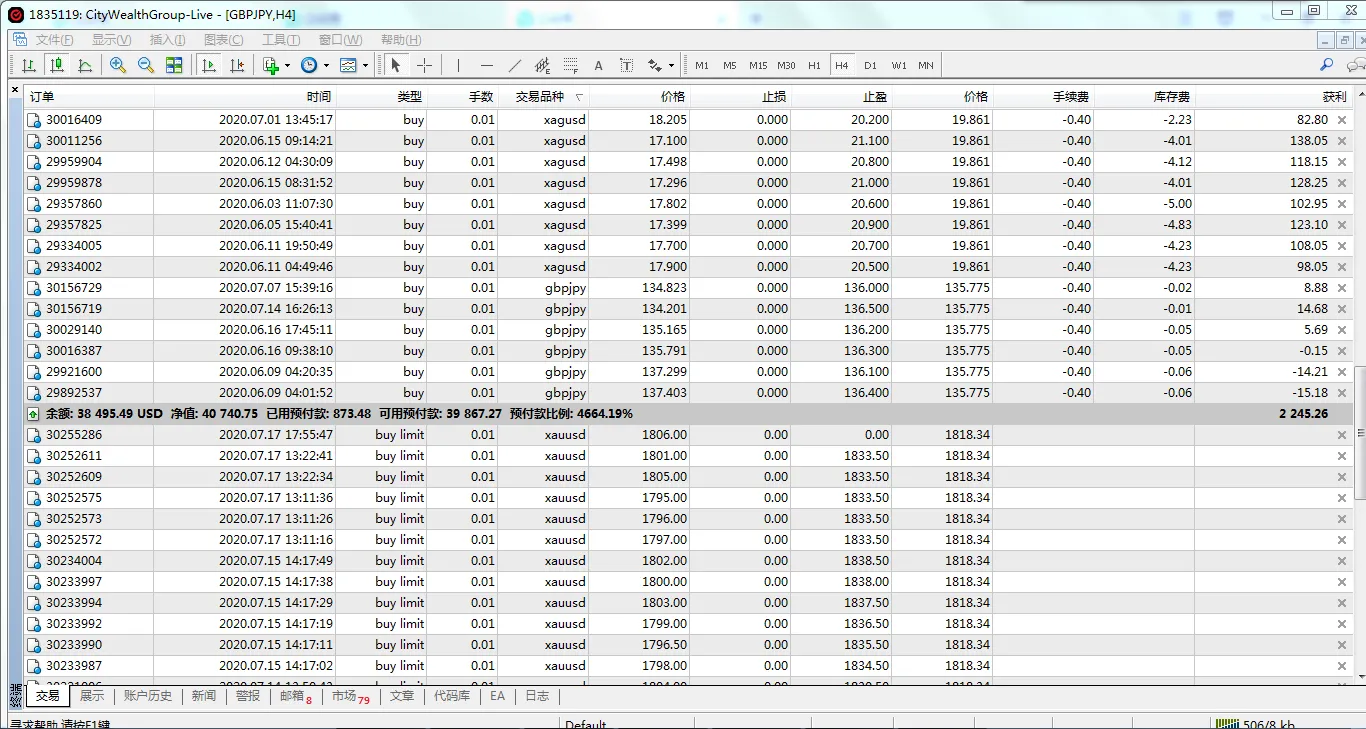The height and width of the screenshot is (729, 1366).
Task: Select pending order row 30234004
Action: (x=688, y=561)
